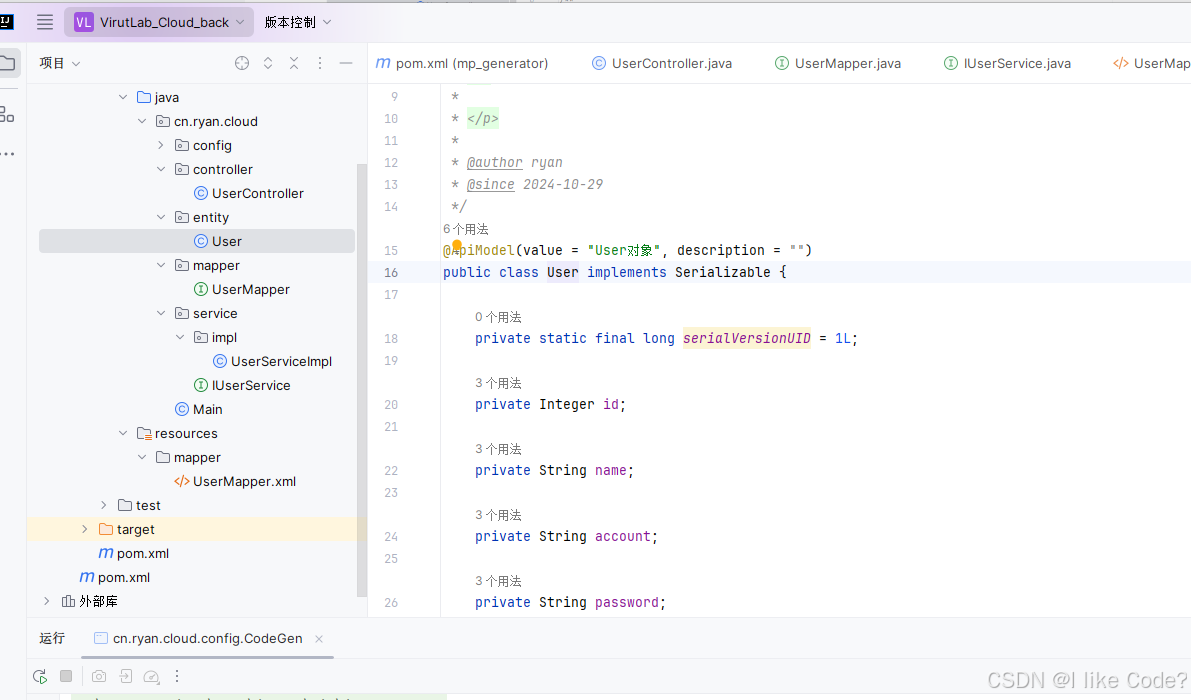This screenshot has width=1191, height=700.
Task: Open the project panel options kebab menu
Action: point(319,62)
